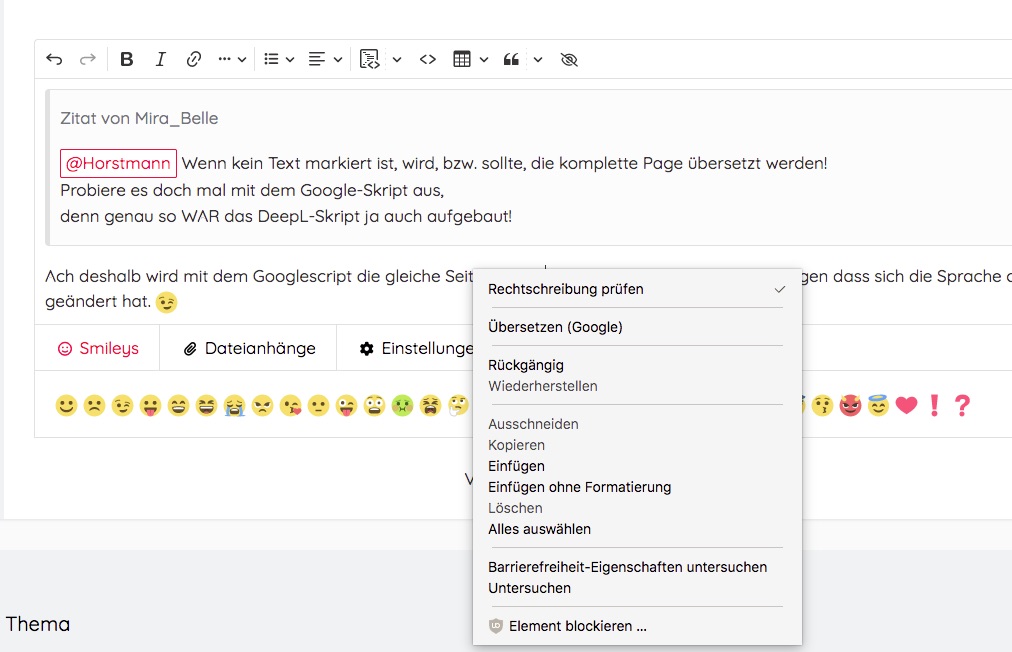Open the text alignment dropdown
The width and height of the screenshot is (1012, 652).
(326, 60)
